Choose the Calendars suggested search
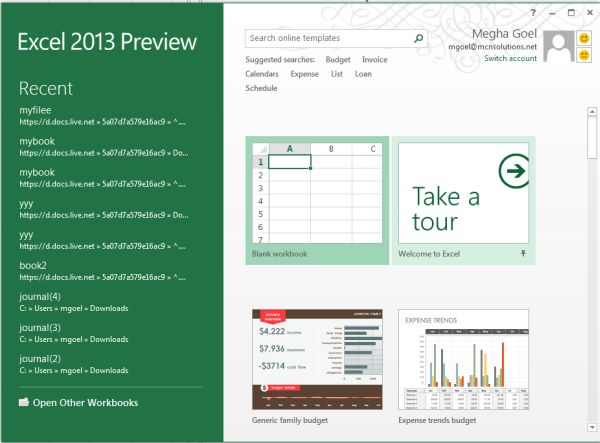The height and width of the screenshot is (443, 600). 262,74
